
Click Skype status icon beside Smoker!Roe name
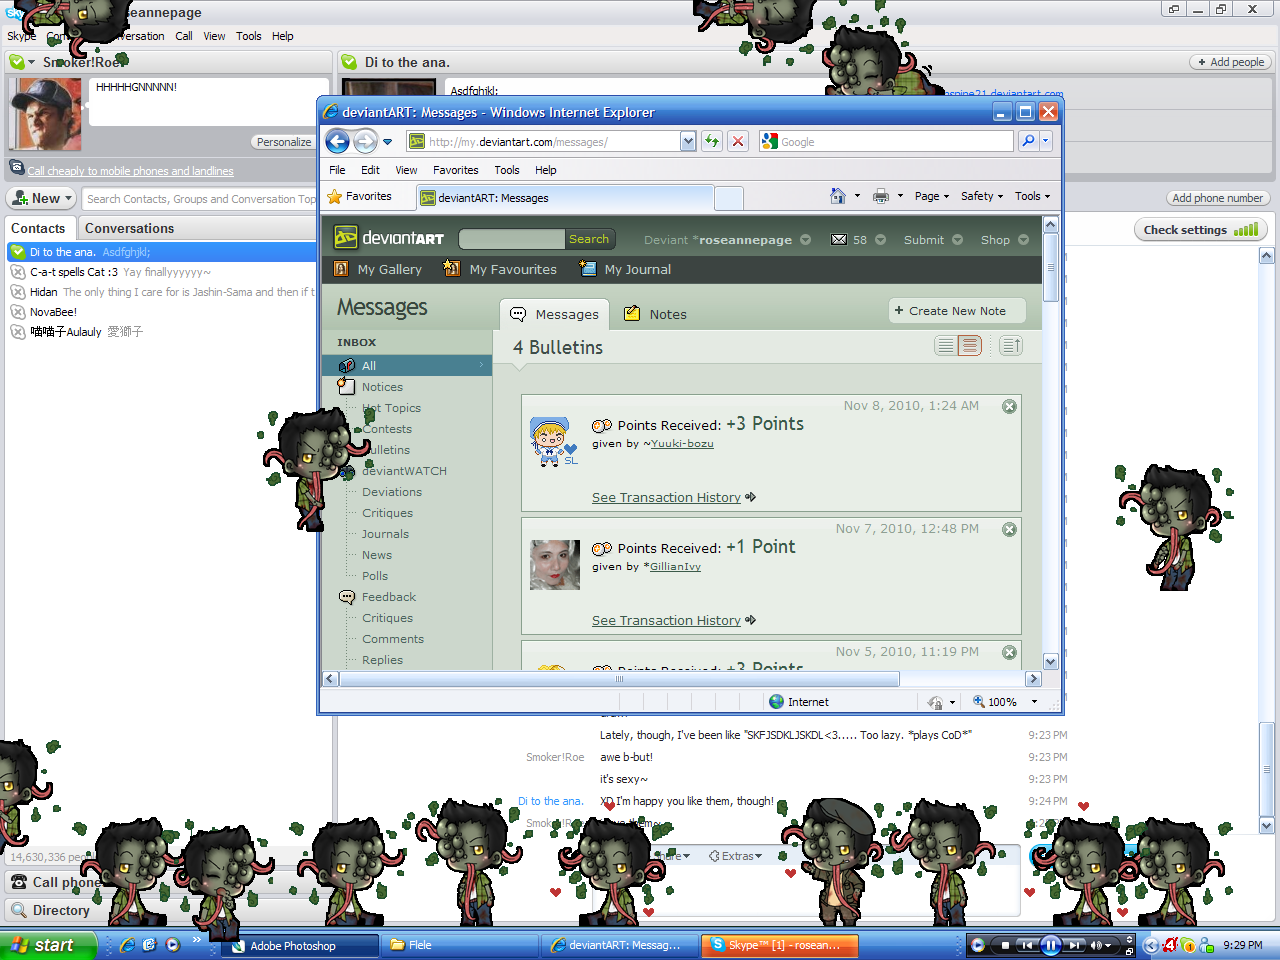click(17, 62)
